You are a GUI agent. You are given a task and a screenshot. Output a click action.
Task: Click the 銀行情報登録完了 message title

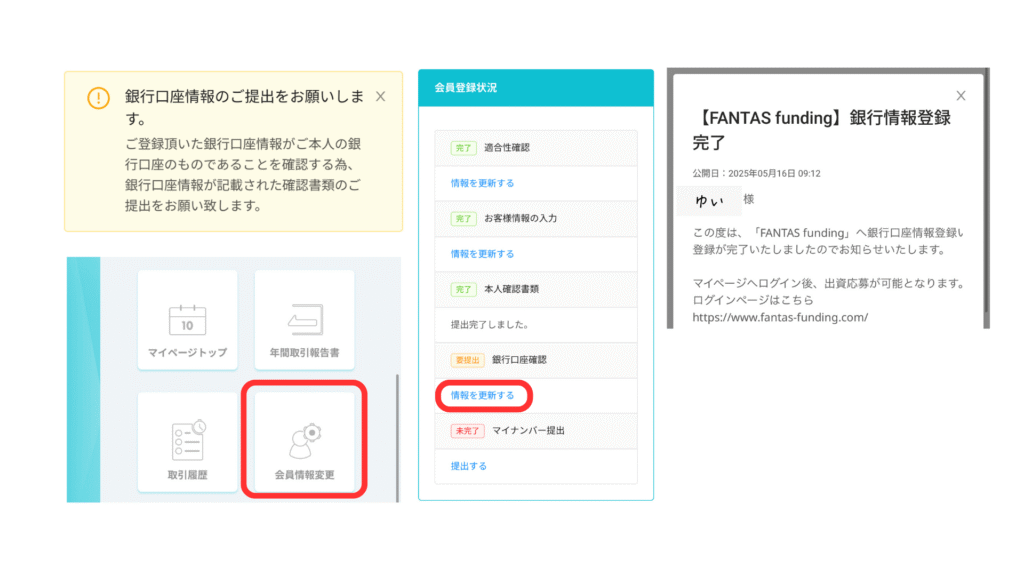point(822,130)
